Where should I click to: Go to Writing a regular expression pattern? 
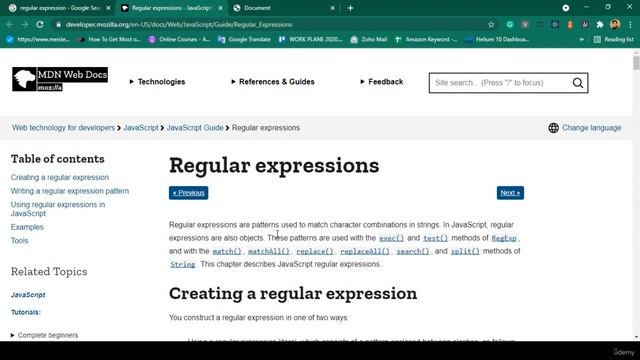(70, 191)
